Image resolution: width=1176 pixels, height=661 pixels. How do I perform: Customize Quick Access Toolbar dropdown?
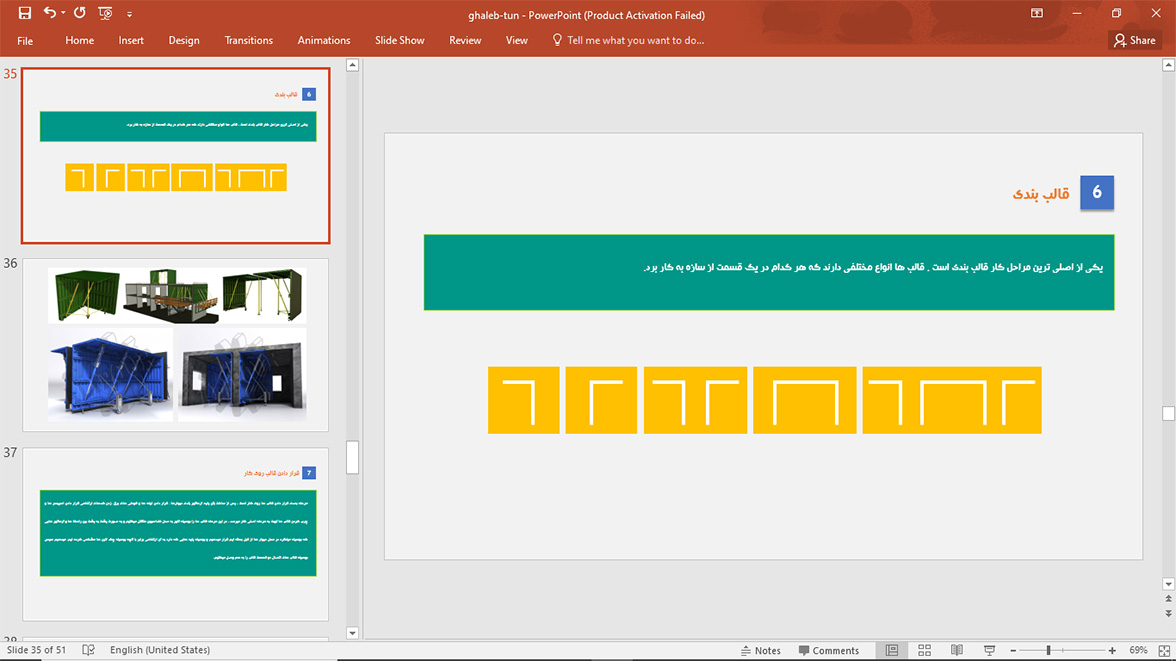(x=129, y=14)
